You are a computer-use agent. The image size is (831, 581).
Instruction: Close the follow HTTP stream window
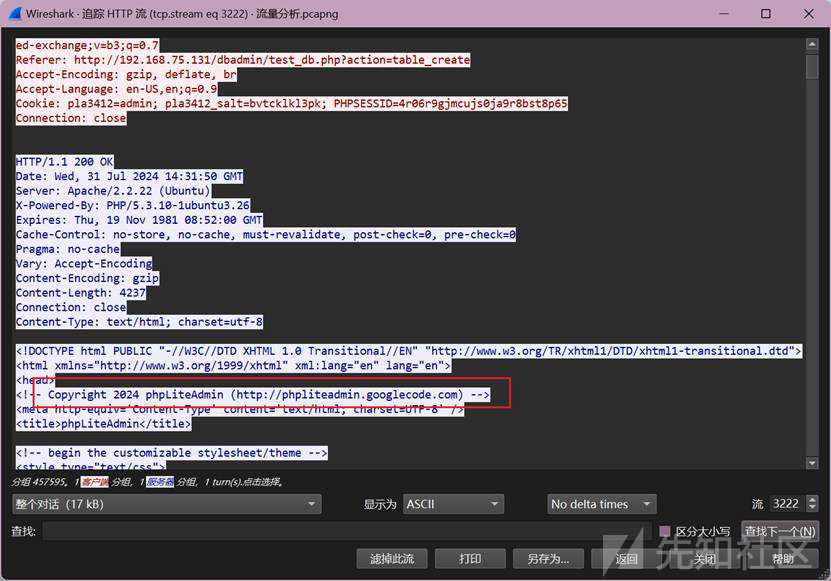808,13
